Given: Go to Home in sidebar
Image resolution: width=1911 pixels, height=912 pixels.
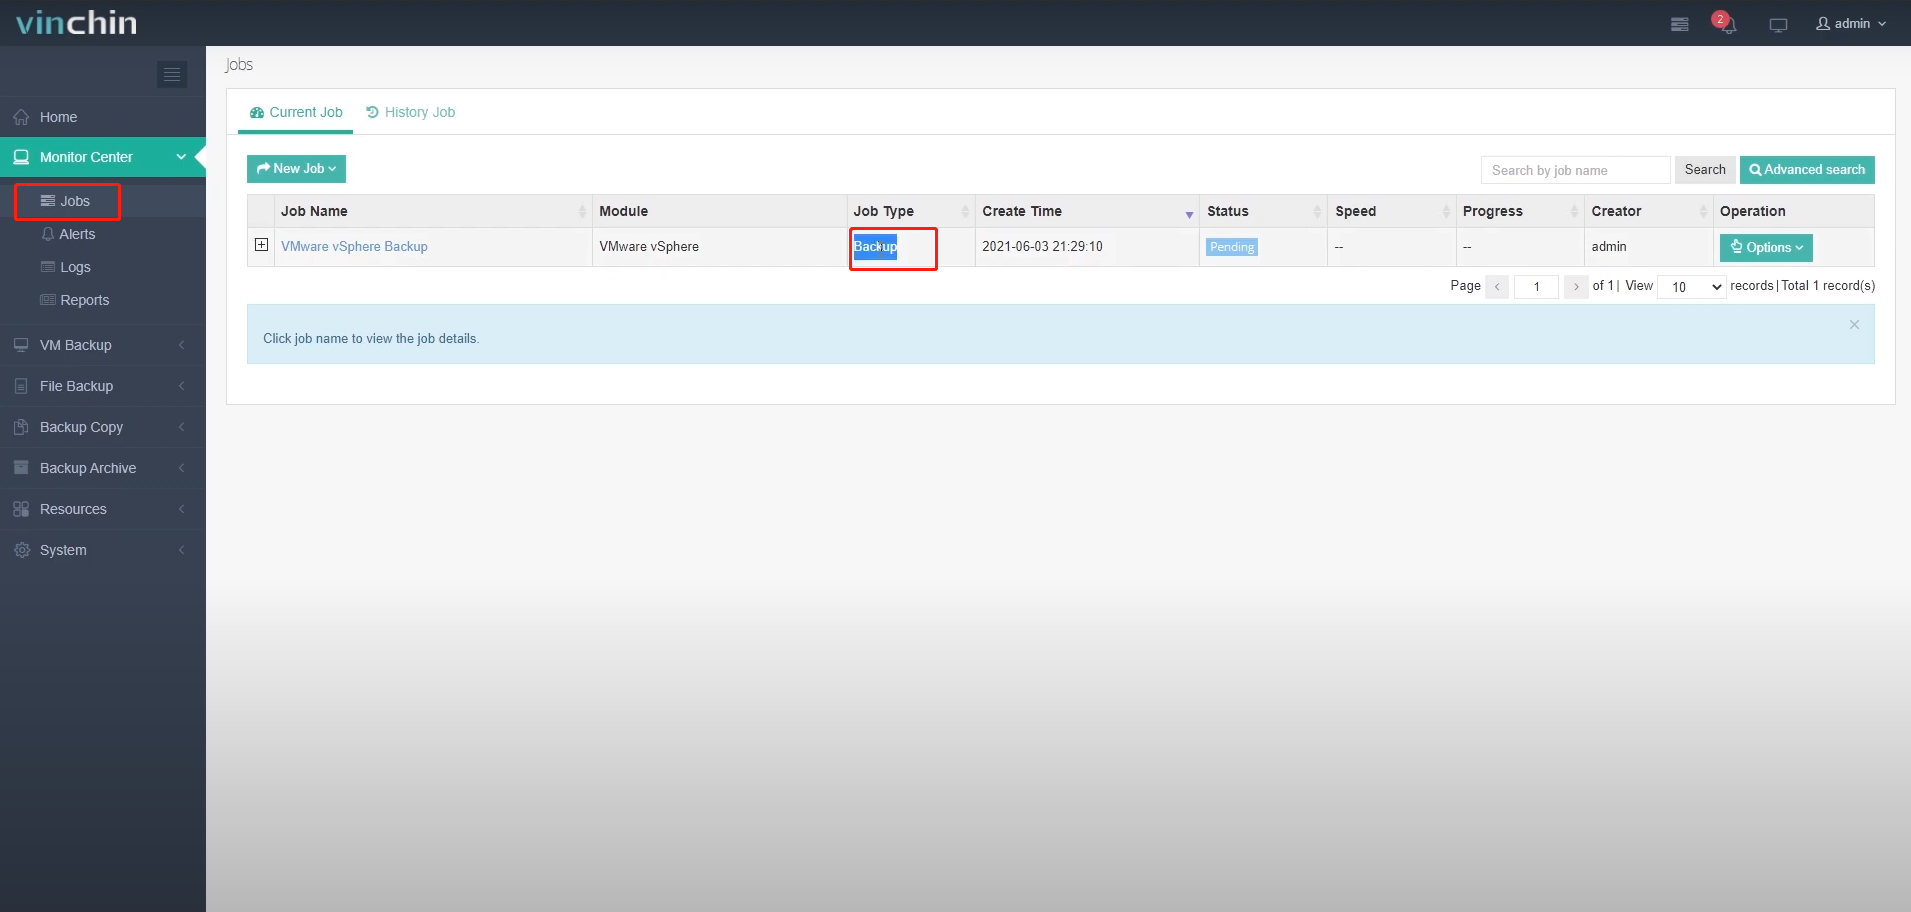Looking at the screenshot, I should click(103, 117).
